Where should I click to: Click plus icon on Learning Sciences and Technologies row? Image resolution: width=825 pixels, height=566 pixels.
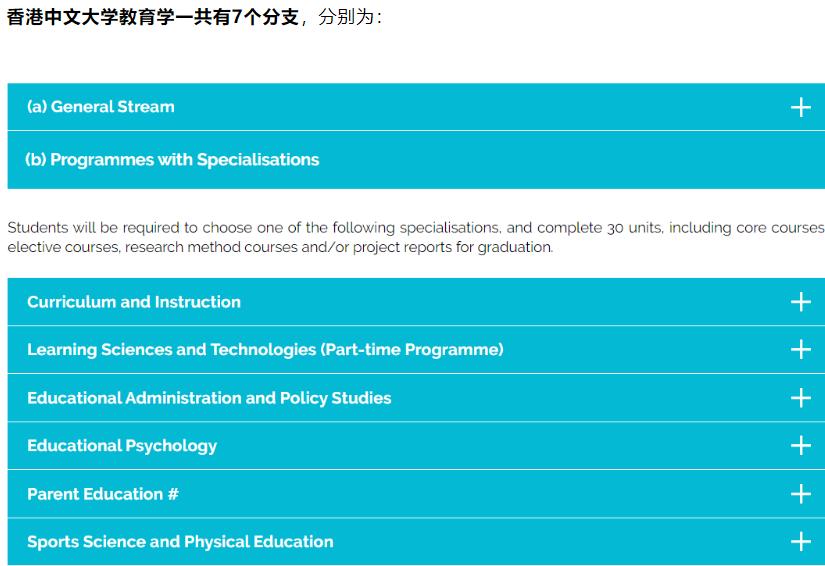pos(800,349)
